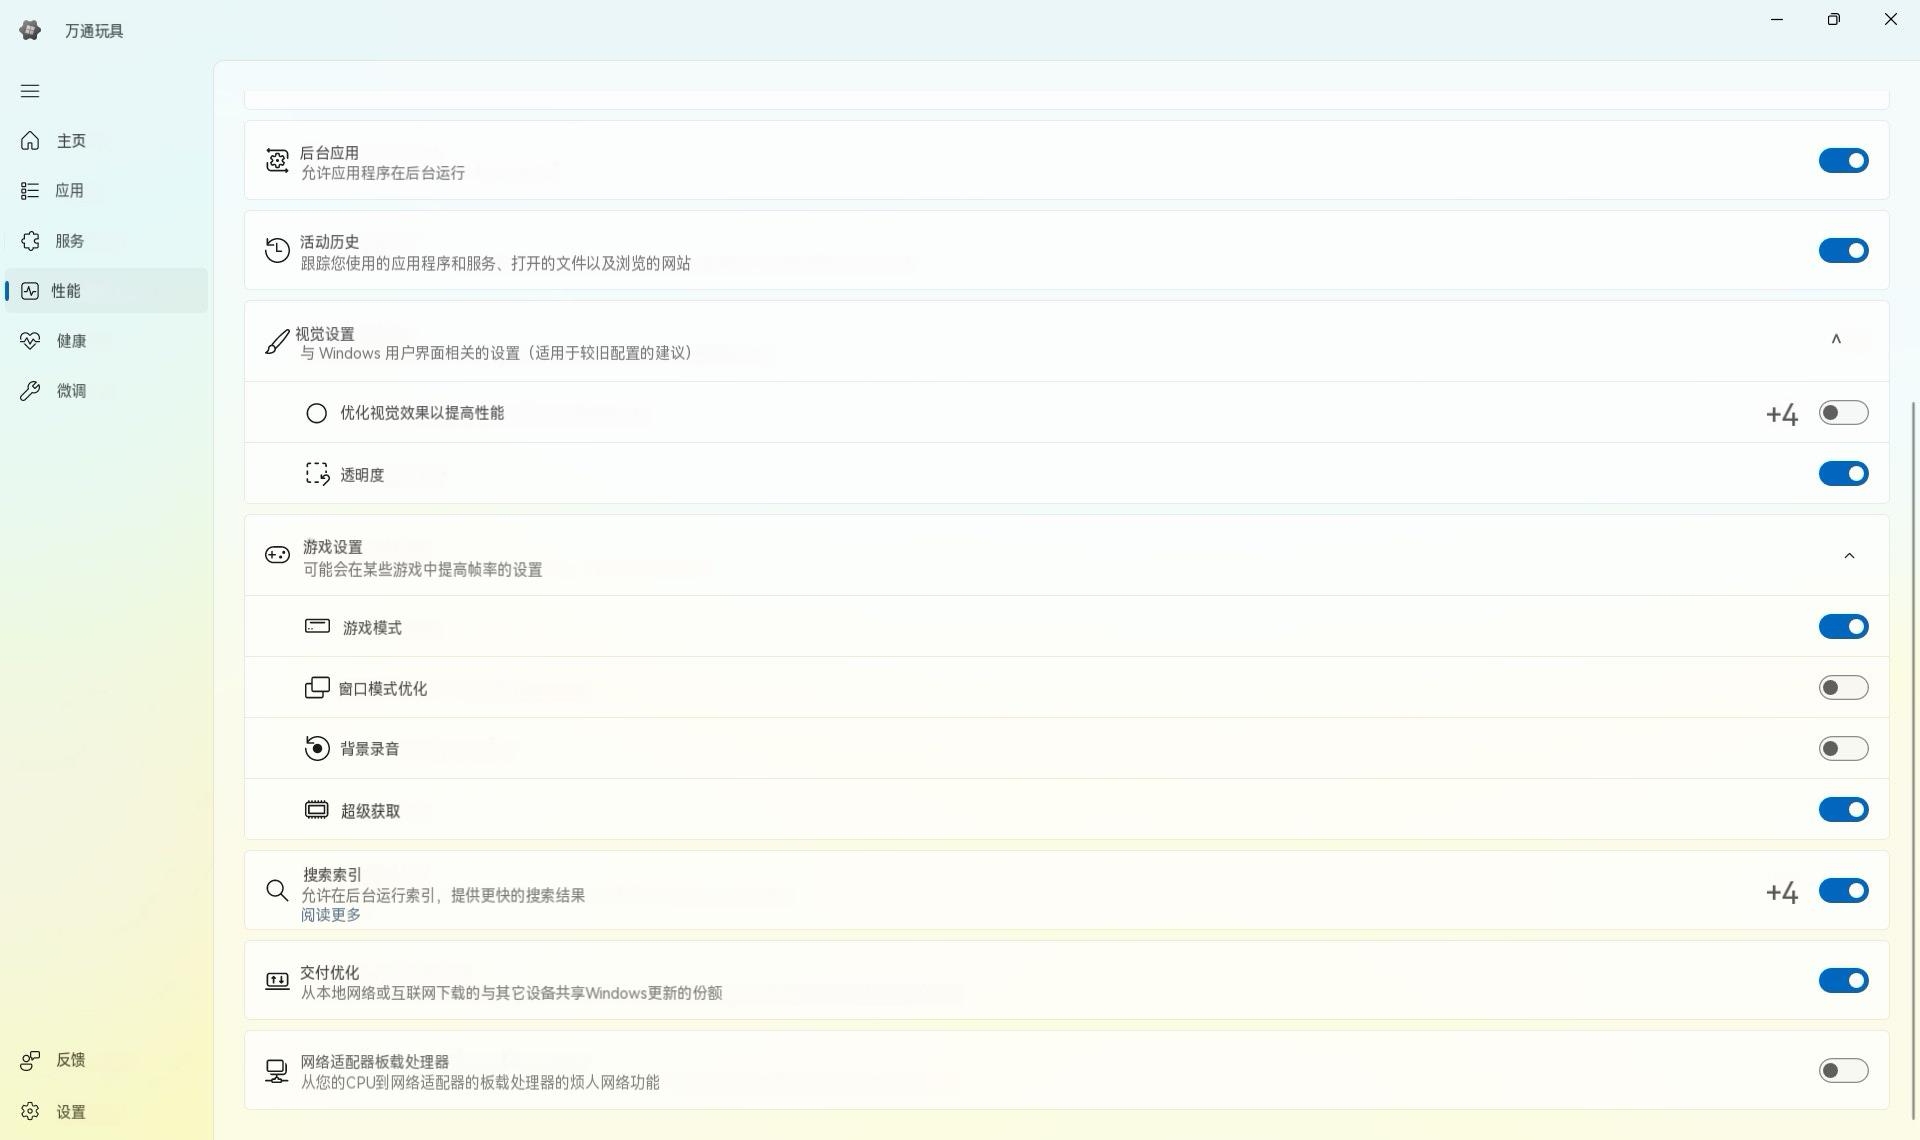Open the 阅读更多 link
Viewport: 1920px width, 1140px height.
[x=331, y=915]
